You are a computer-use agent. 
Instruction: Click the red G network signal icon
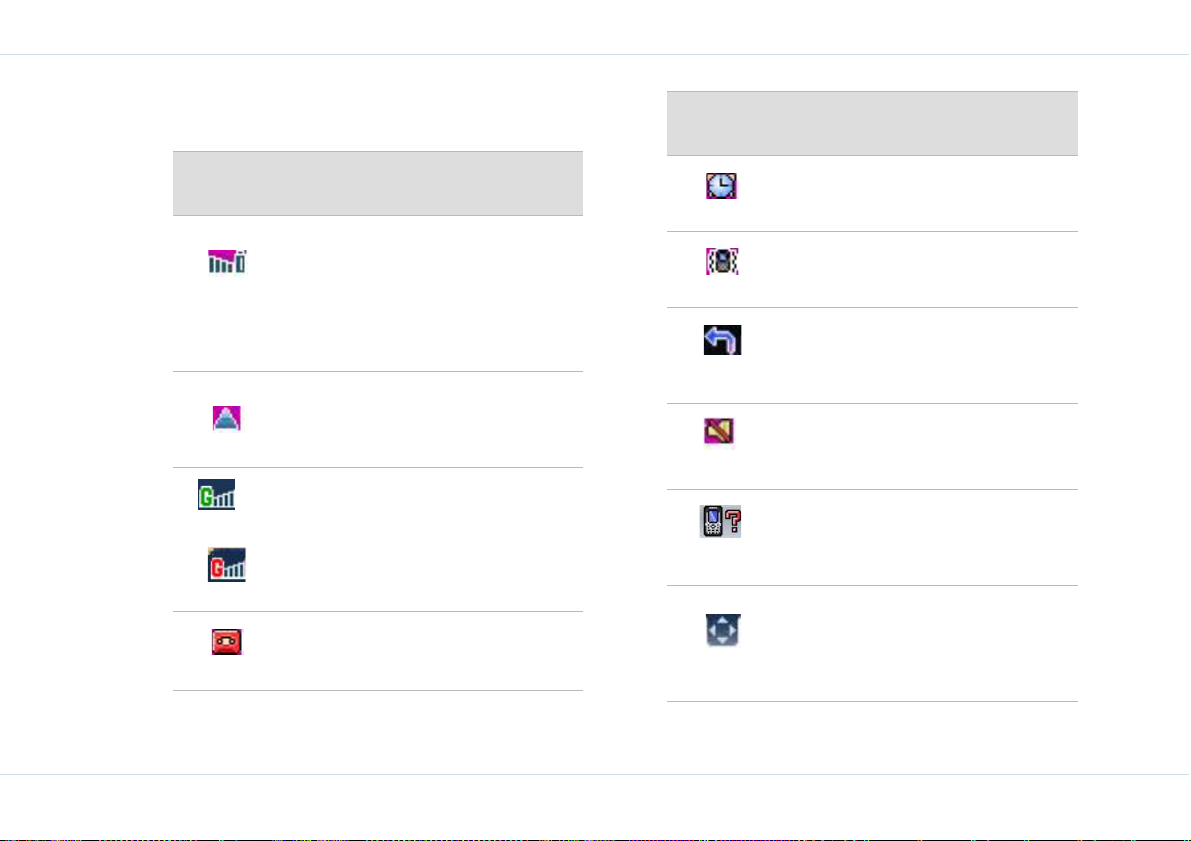[227, 565]
